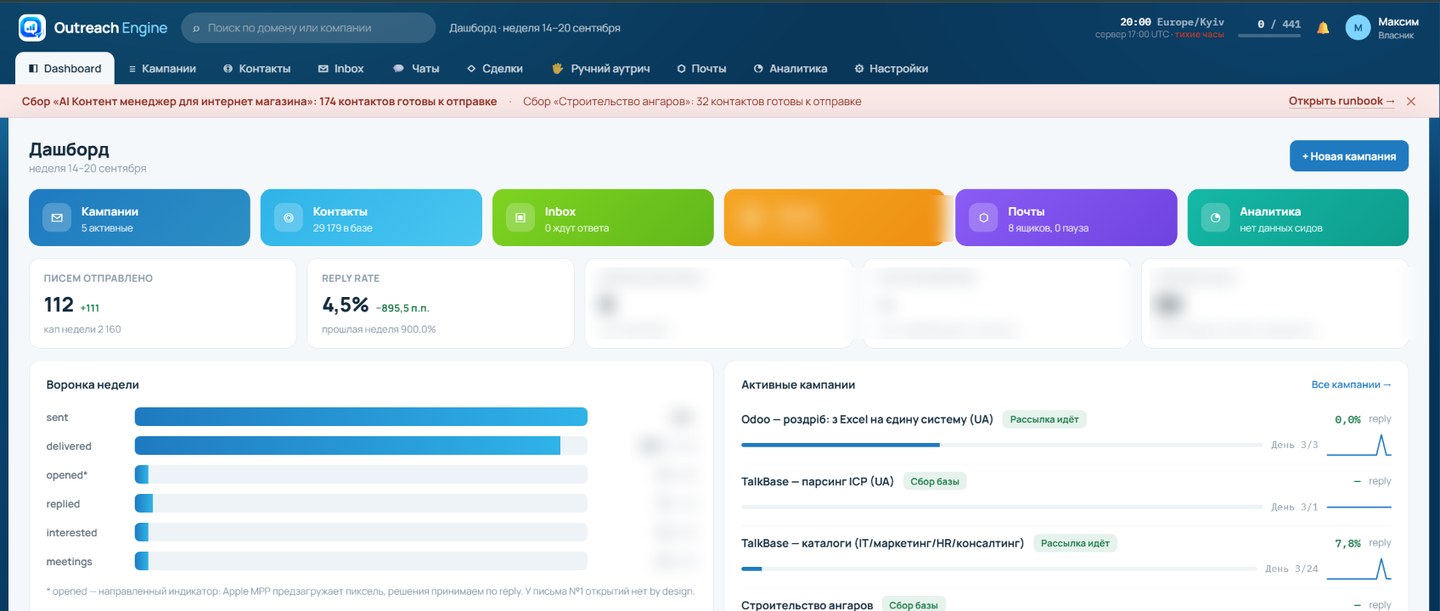
Task: Open TalkBase — каталоги campaign
Action: 882,543
